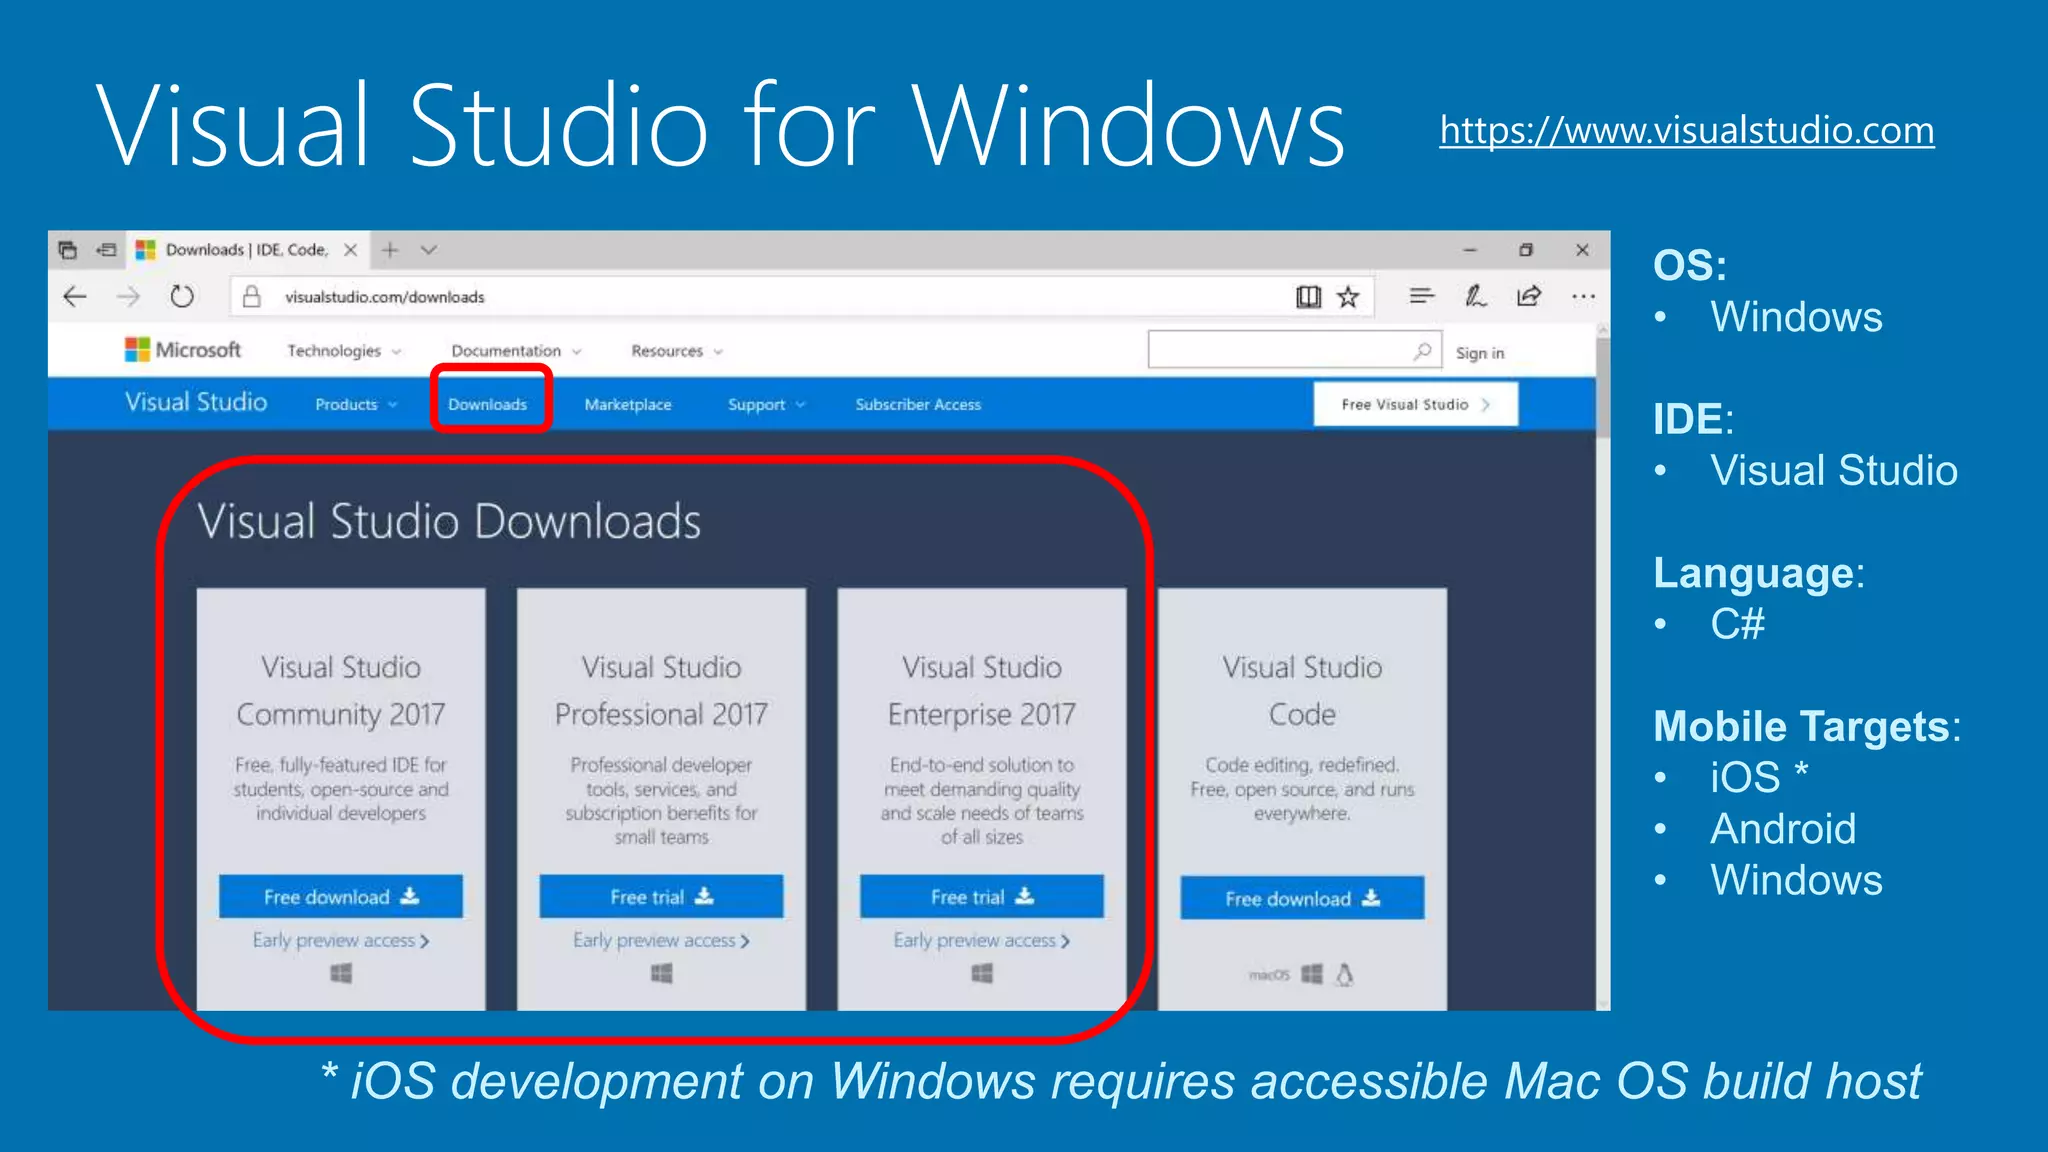Expand the Documentation menu
The height and width of the screenshot is (1152, 2048).
coord(516,351)
